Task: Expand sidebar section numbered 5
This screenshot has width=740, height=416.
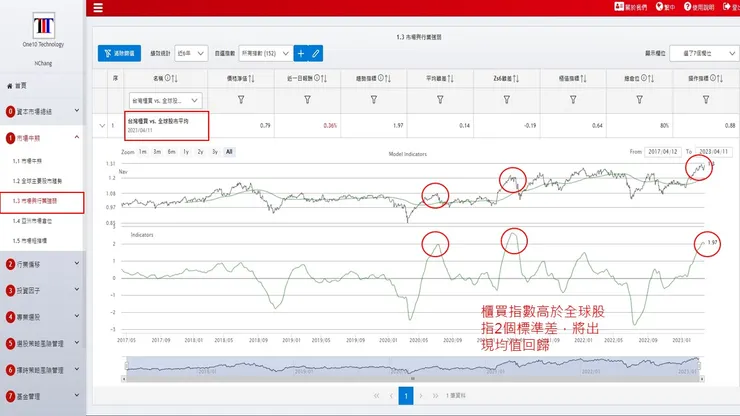Action: (42, 343)
